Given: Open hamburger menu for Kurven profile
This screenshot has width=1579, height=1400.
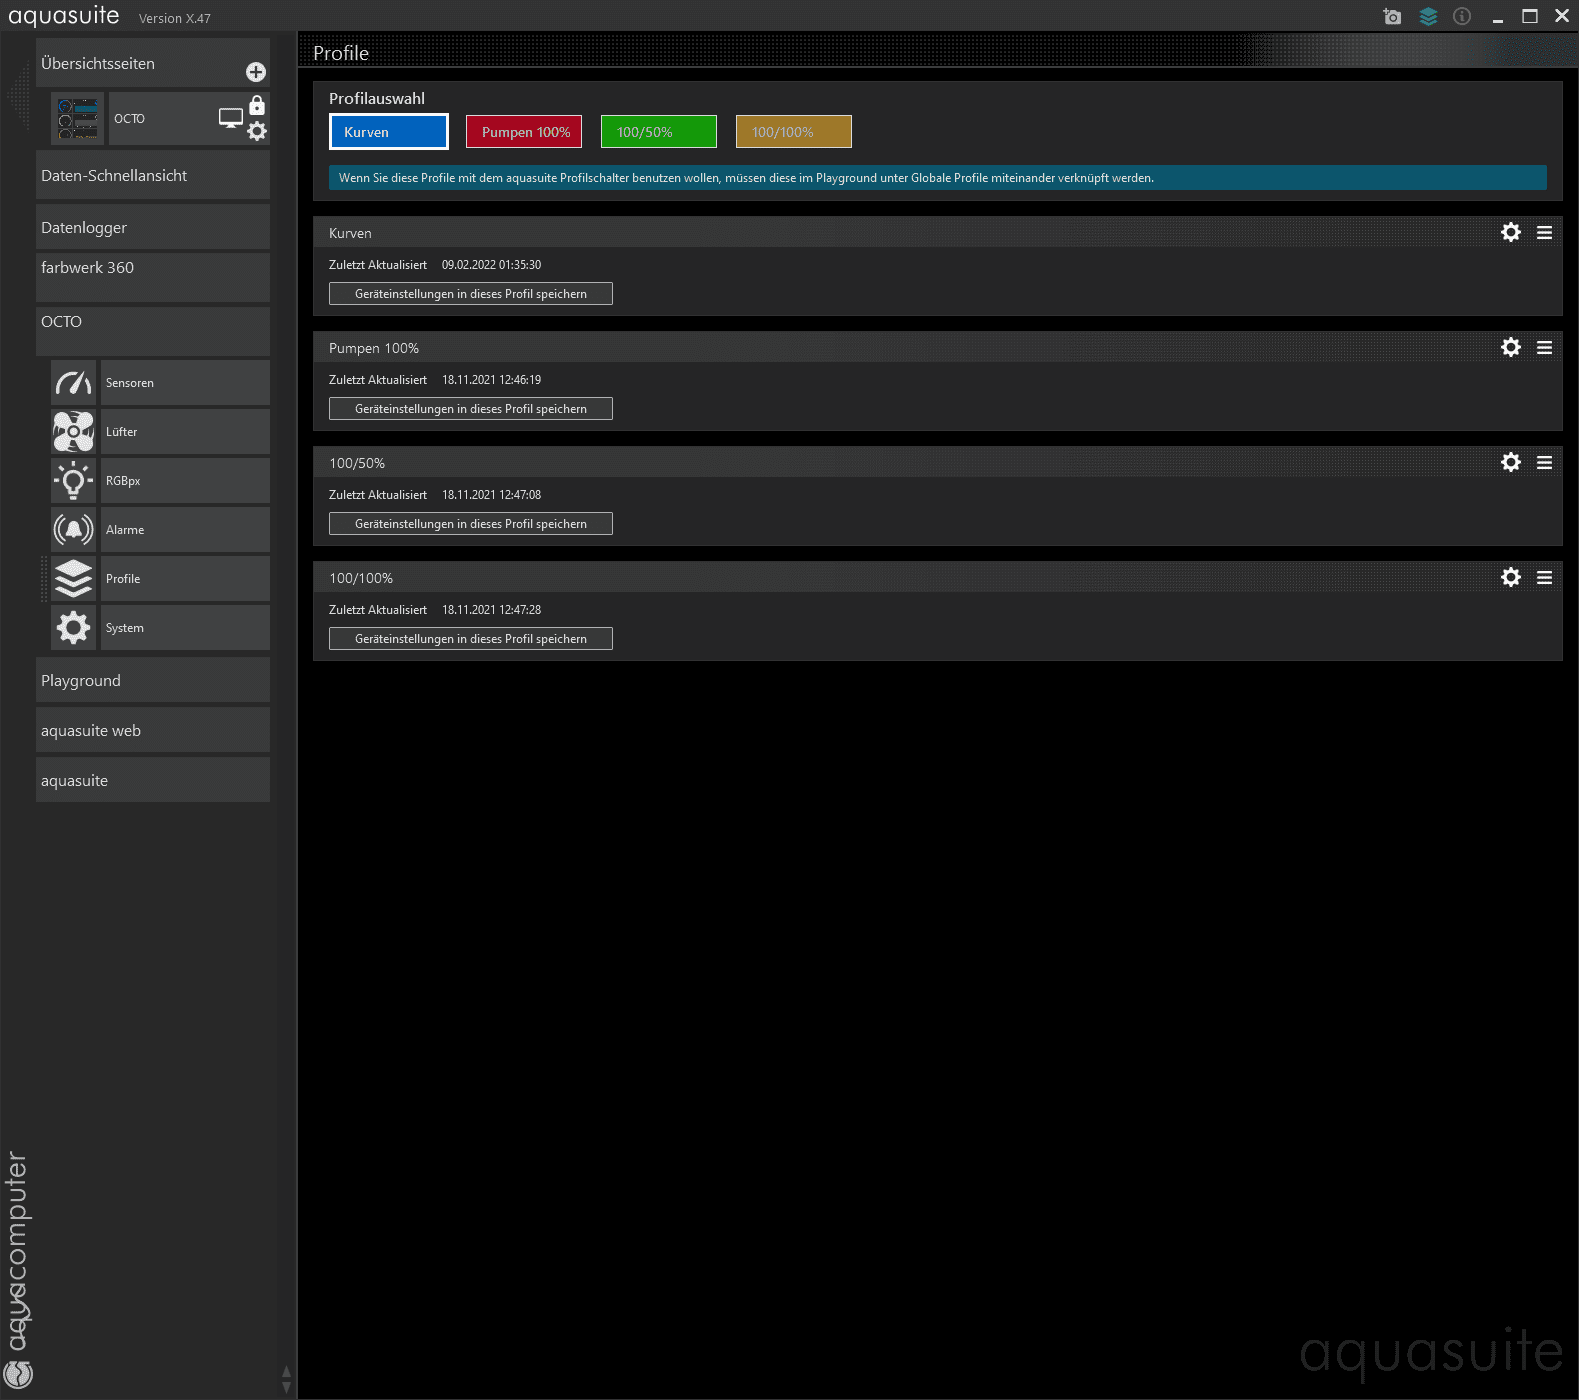Looking at the screenshot, I should pos(1545,232).
